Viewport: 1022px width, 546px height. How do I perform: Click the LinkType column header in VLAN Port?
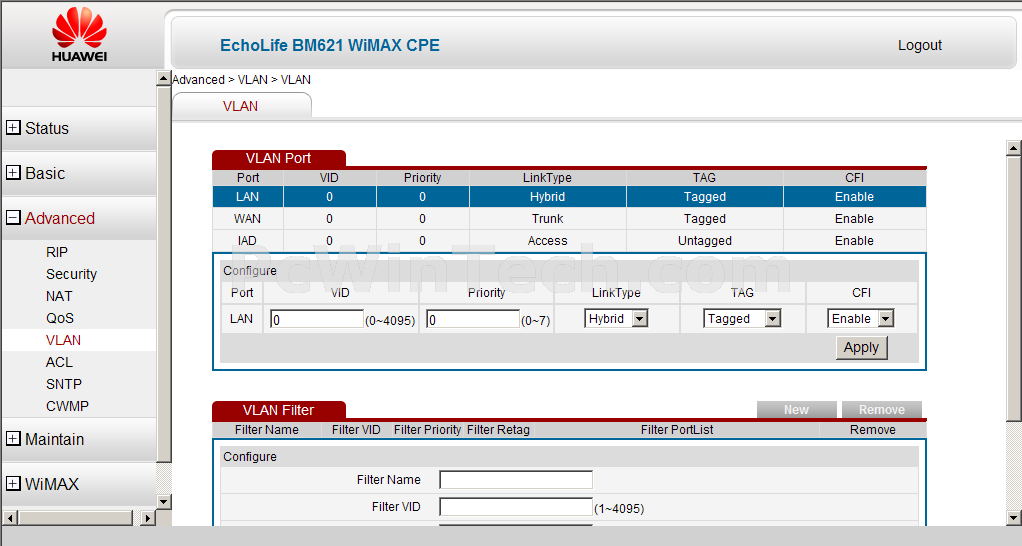(x=547, y=178)
